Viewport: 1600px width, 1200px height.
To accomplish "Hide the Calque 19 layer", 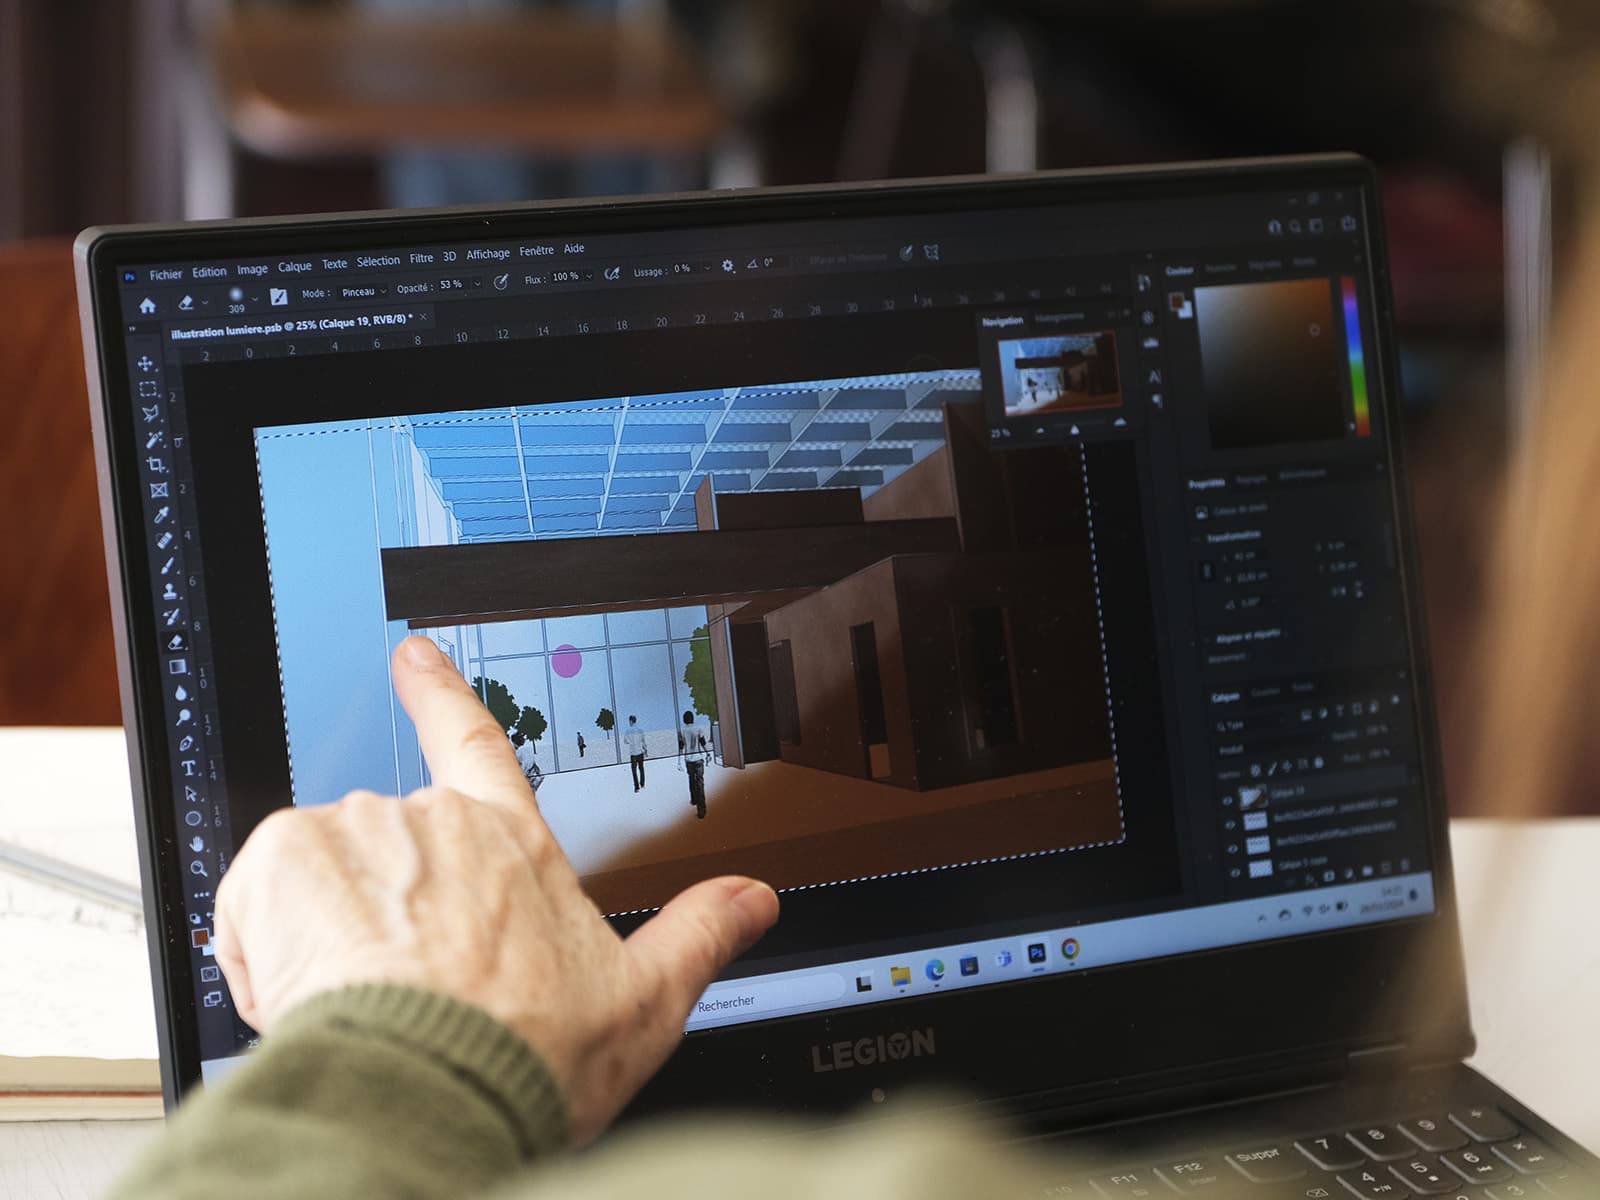I will coord(1228,800).
